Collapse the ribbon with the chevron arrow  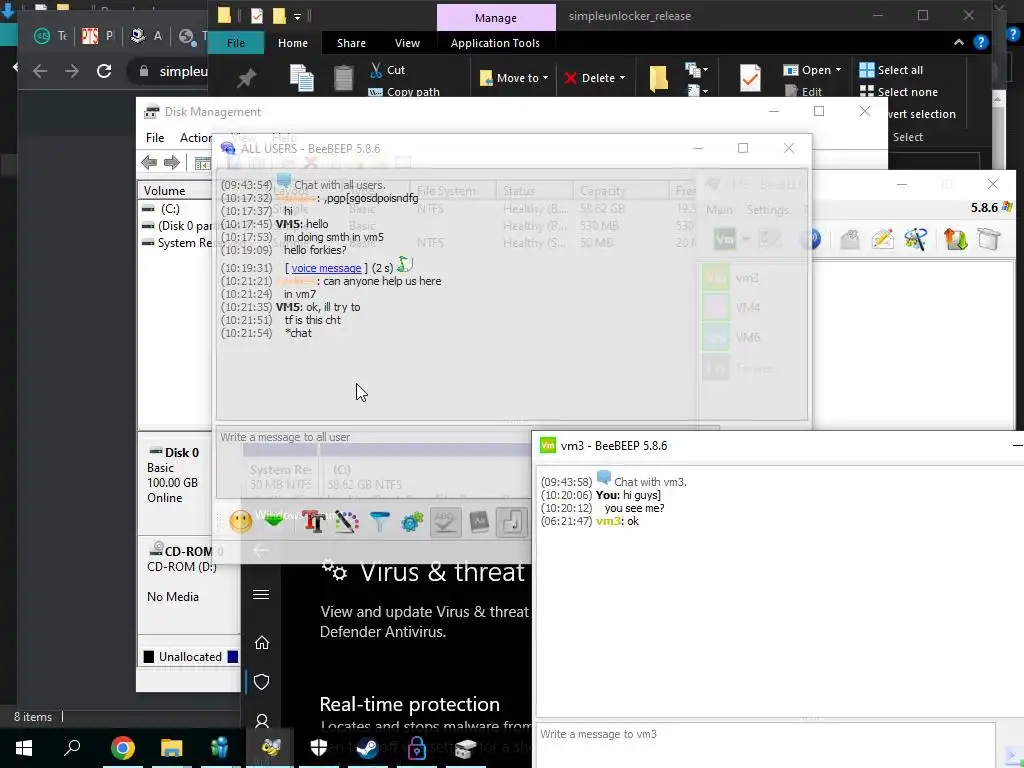[x=958, y=42]
